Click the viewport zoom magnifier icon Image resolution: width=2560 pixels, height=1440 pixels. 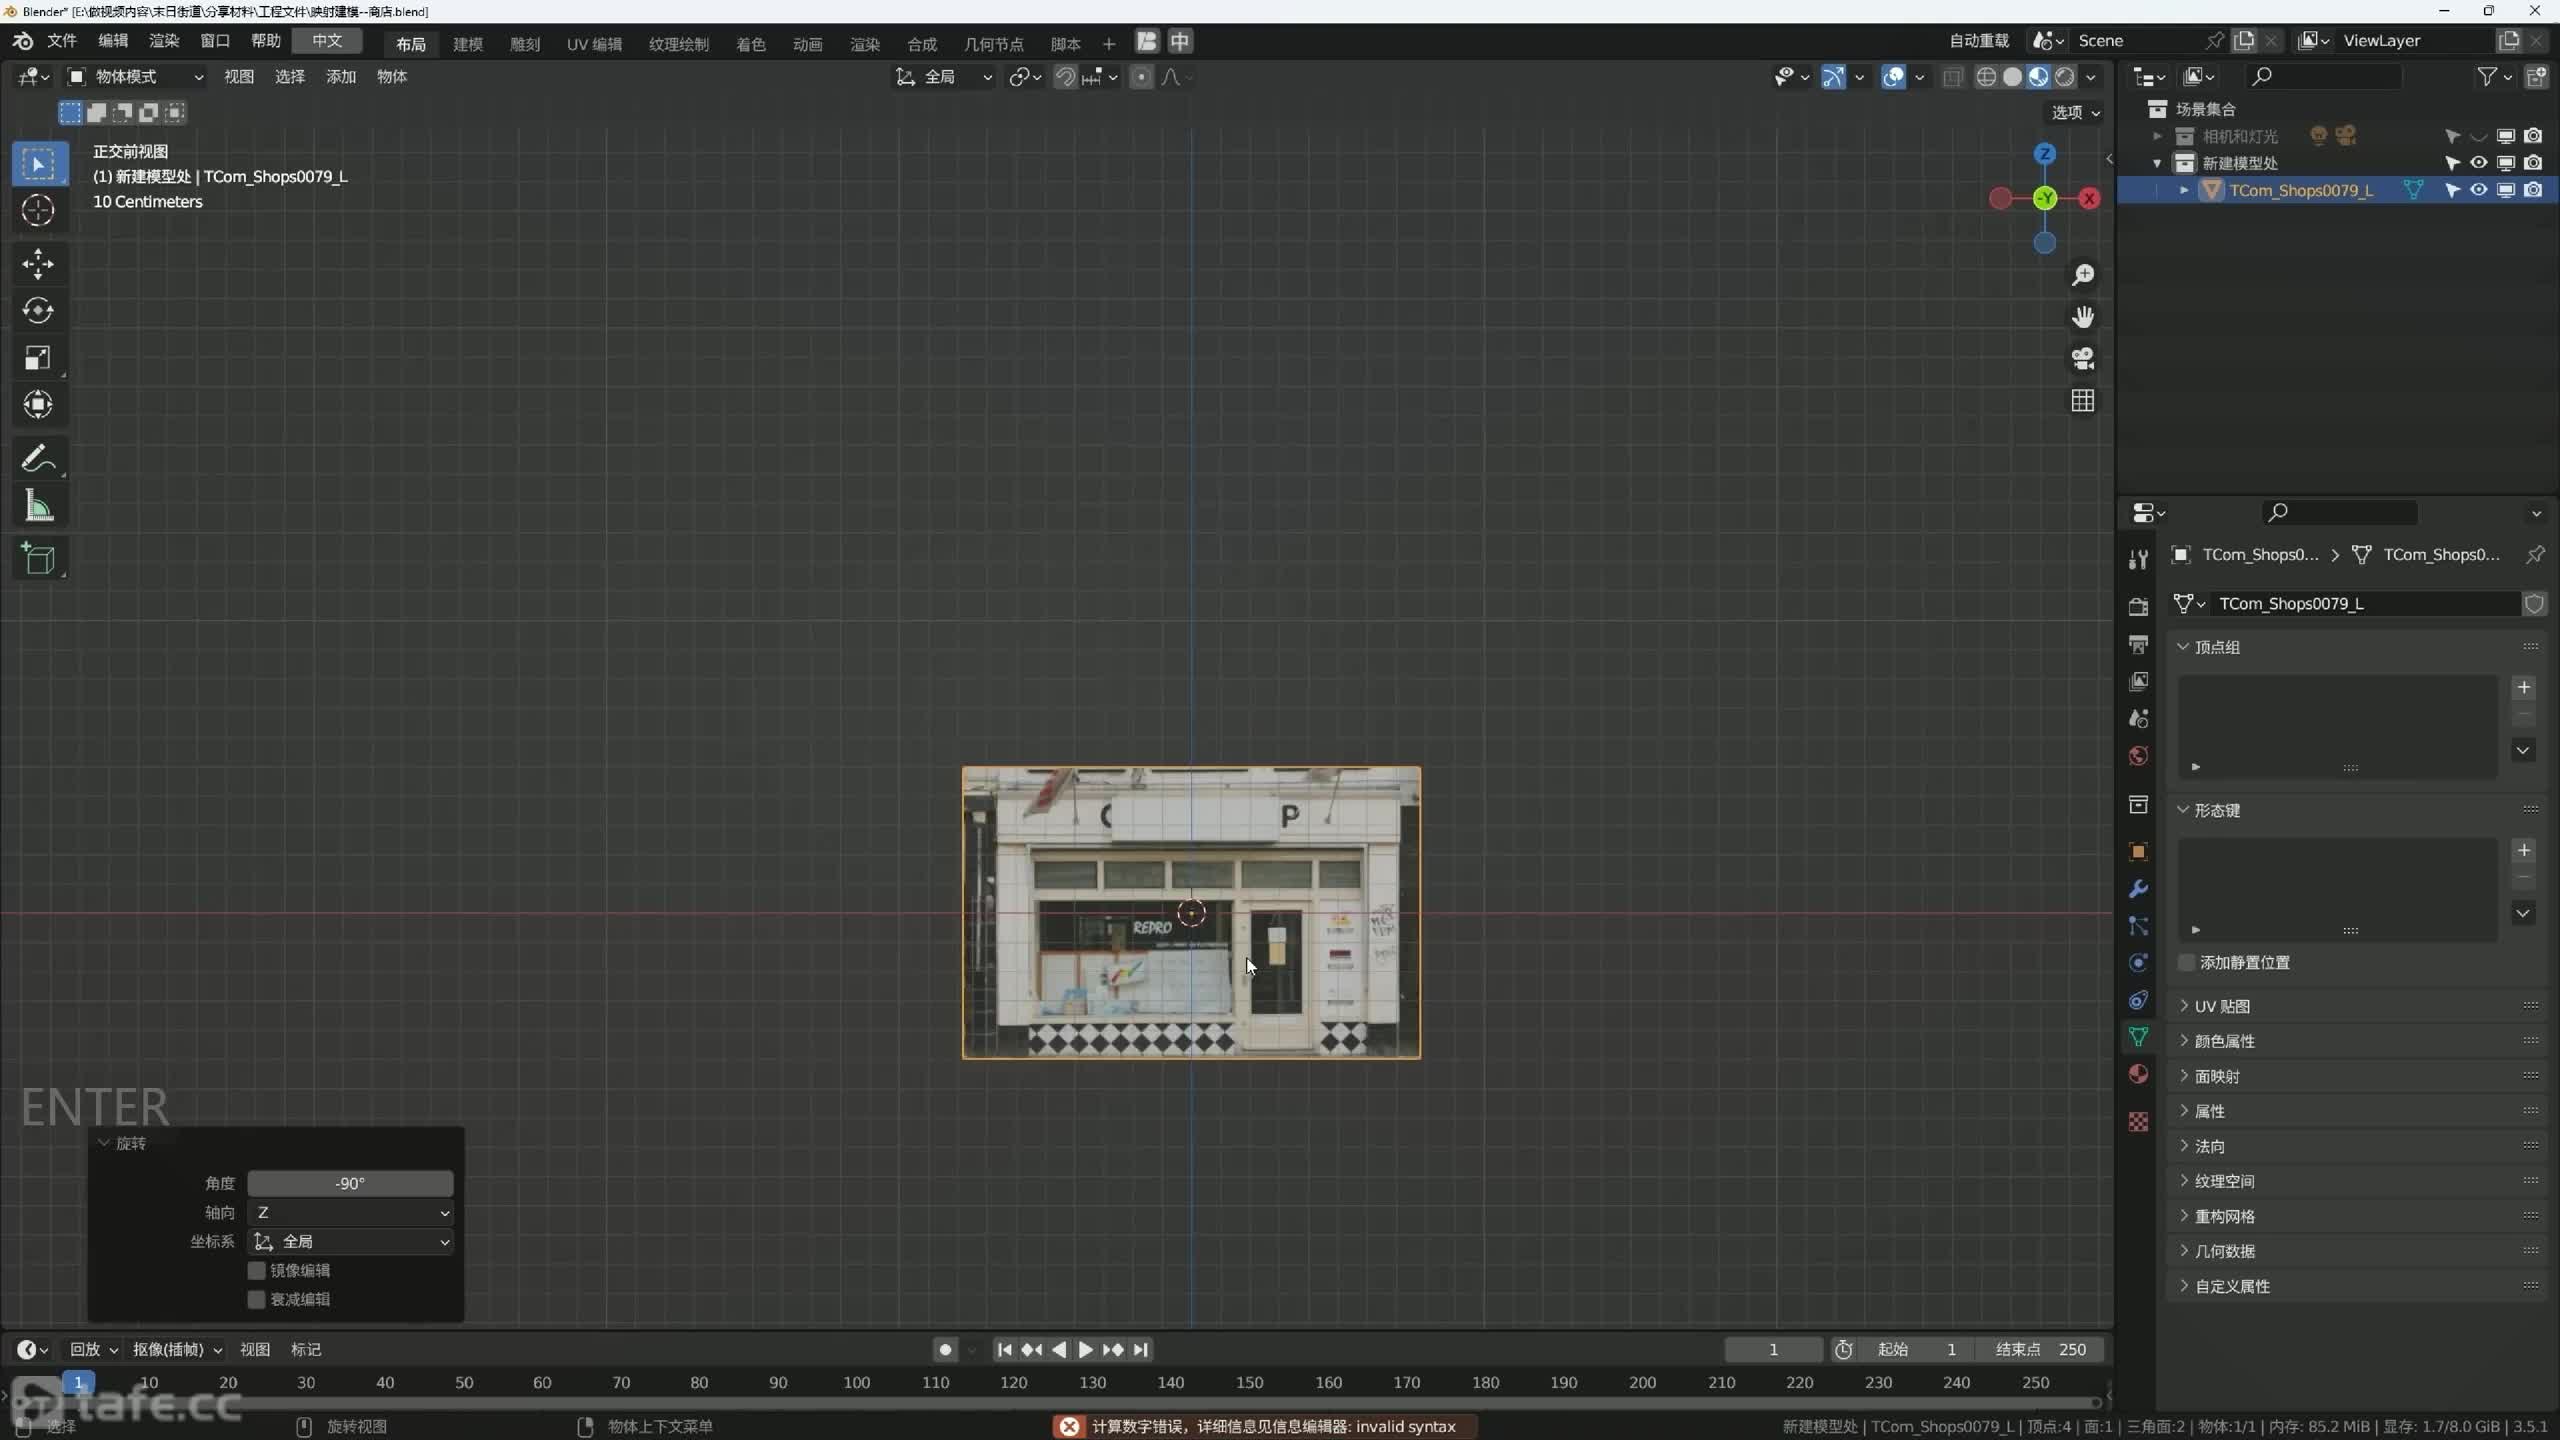(x=2083, y=275)
